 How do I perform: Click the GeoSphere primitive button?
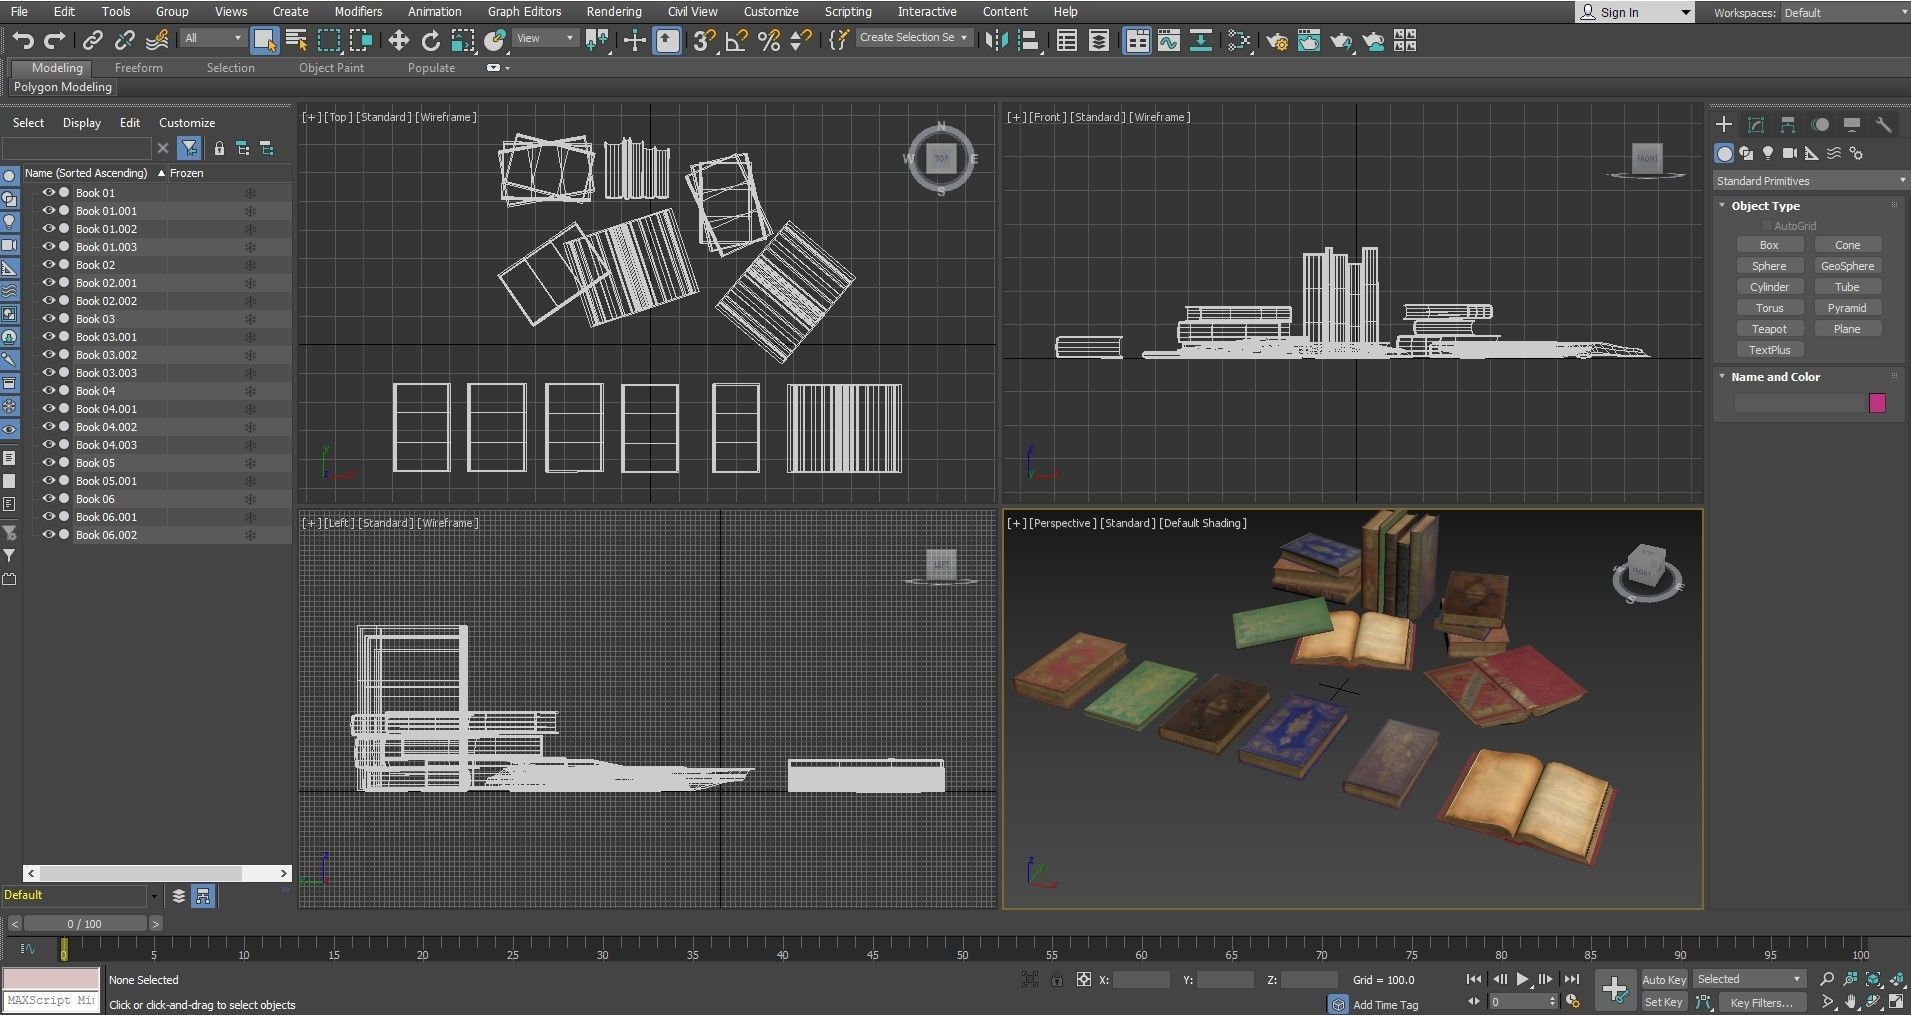coord(1847,266)
